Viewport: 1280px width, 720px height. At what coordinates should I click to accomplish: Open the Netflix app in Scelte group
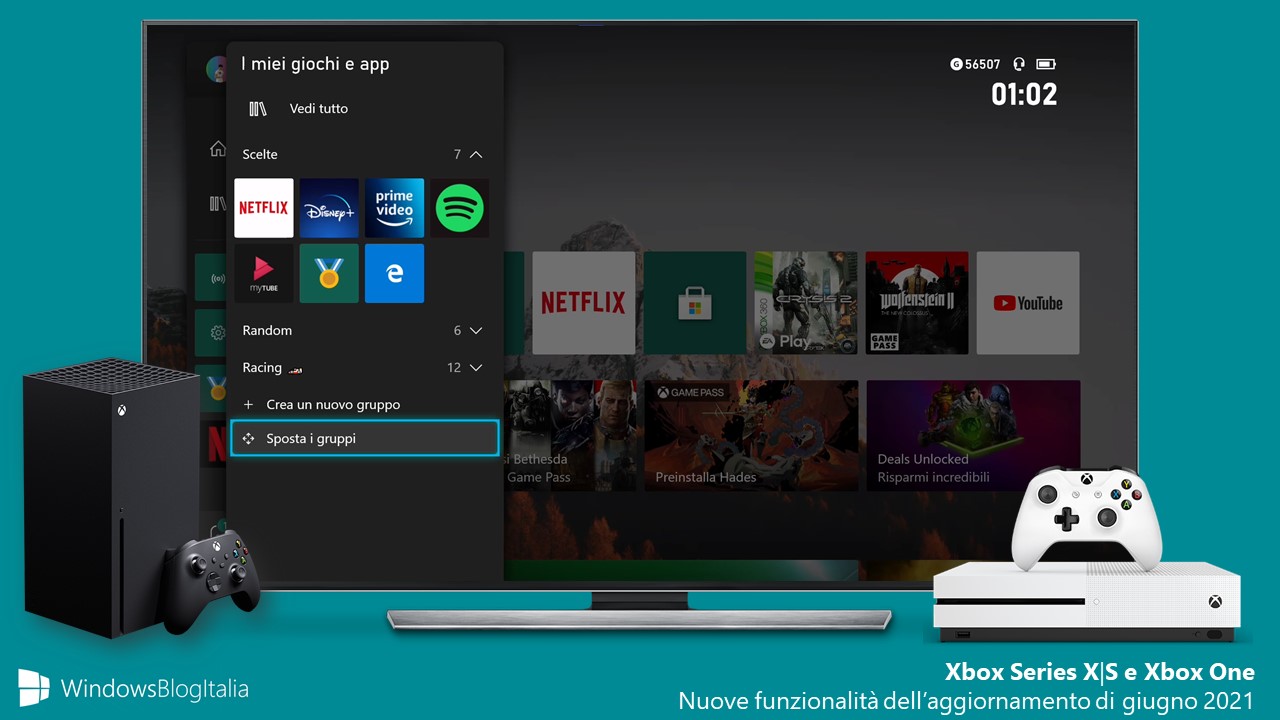(x=264, y=208)
